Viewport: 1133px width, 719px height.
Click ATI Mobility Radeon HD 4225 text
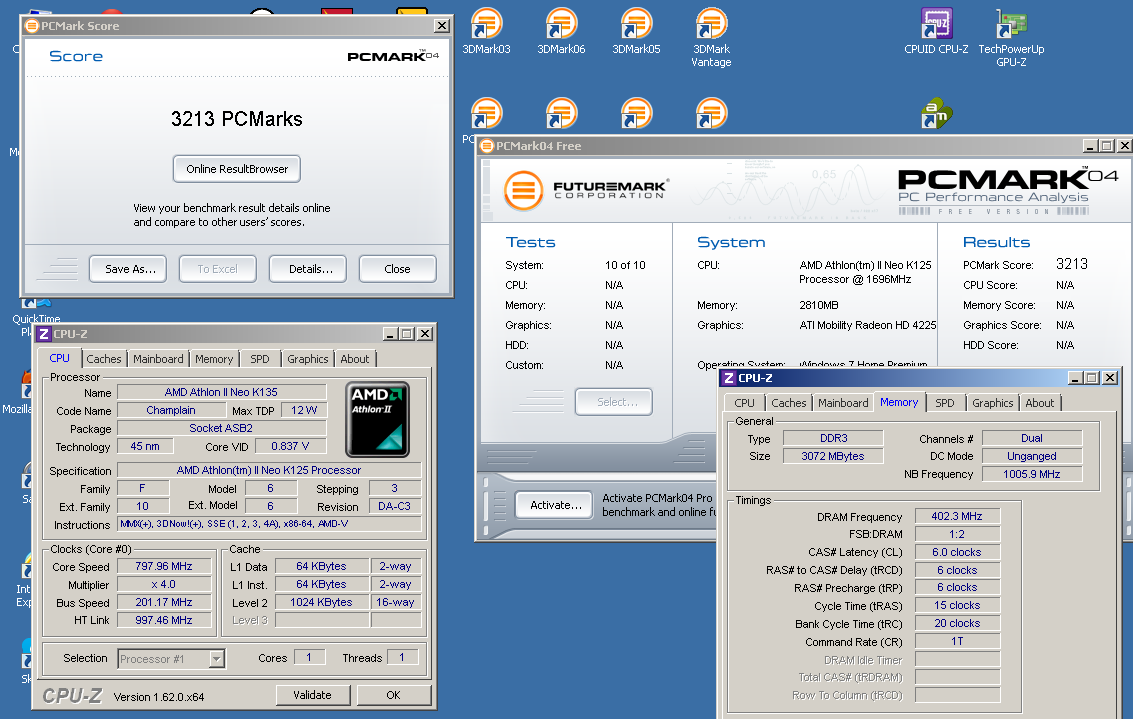(867, 325)
